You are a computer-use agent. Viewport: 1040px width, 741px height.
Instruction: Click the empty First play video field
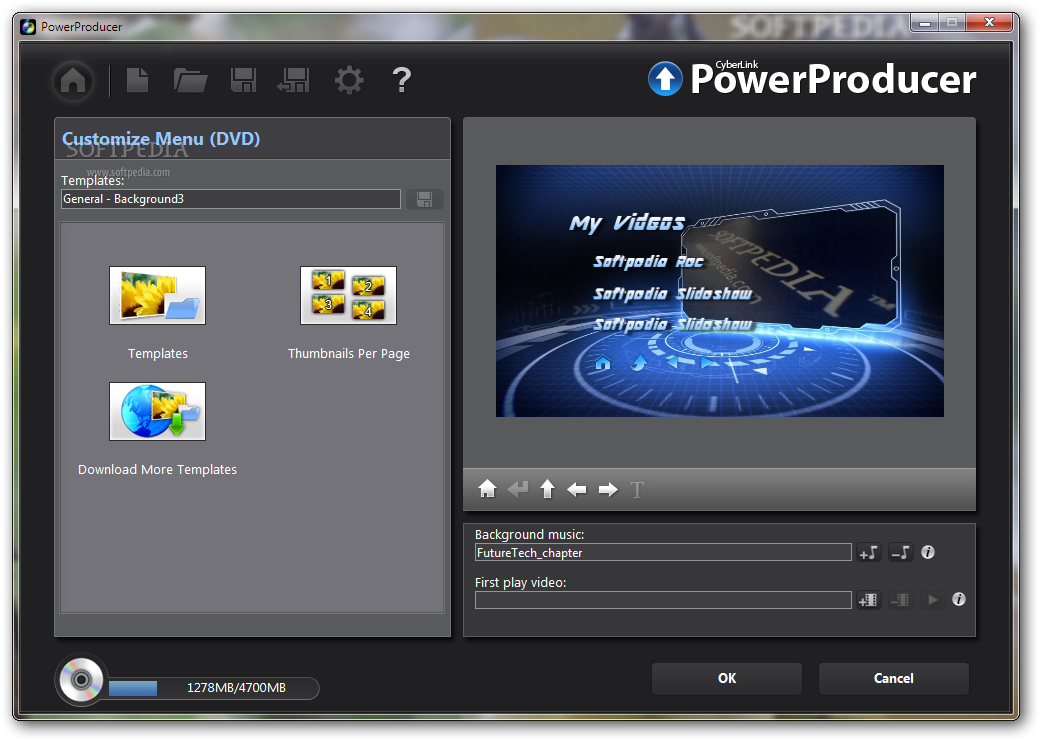663,600
